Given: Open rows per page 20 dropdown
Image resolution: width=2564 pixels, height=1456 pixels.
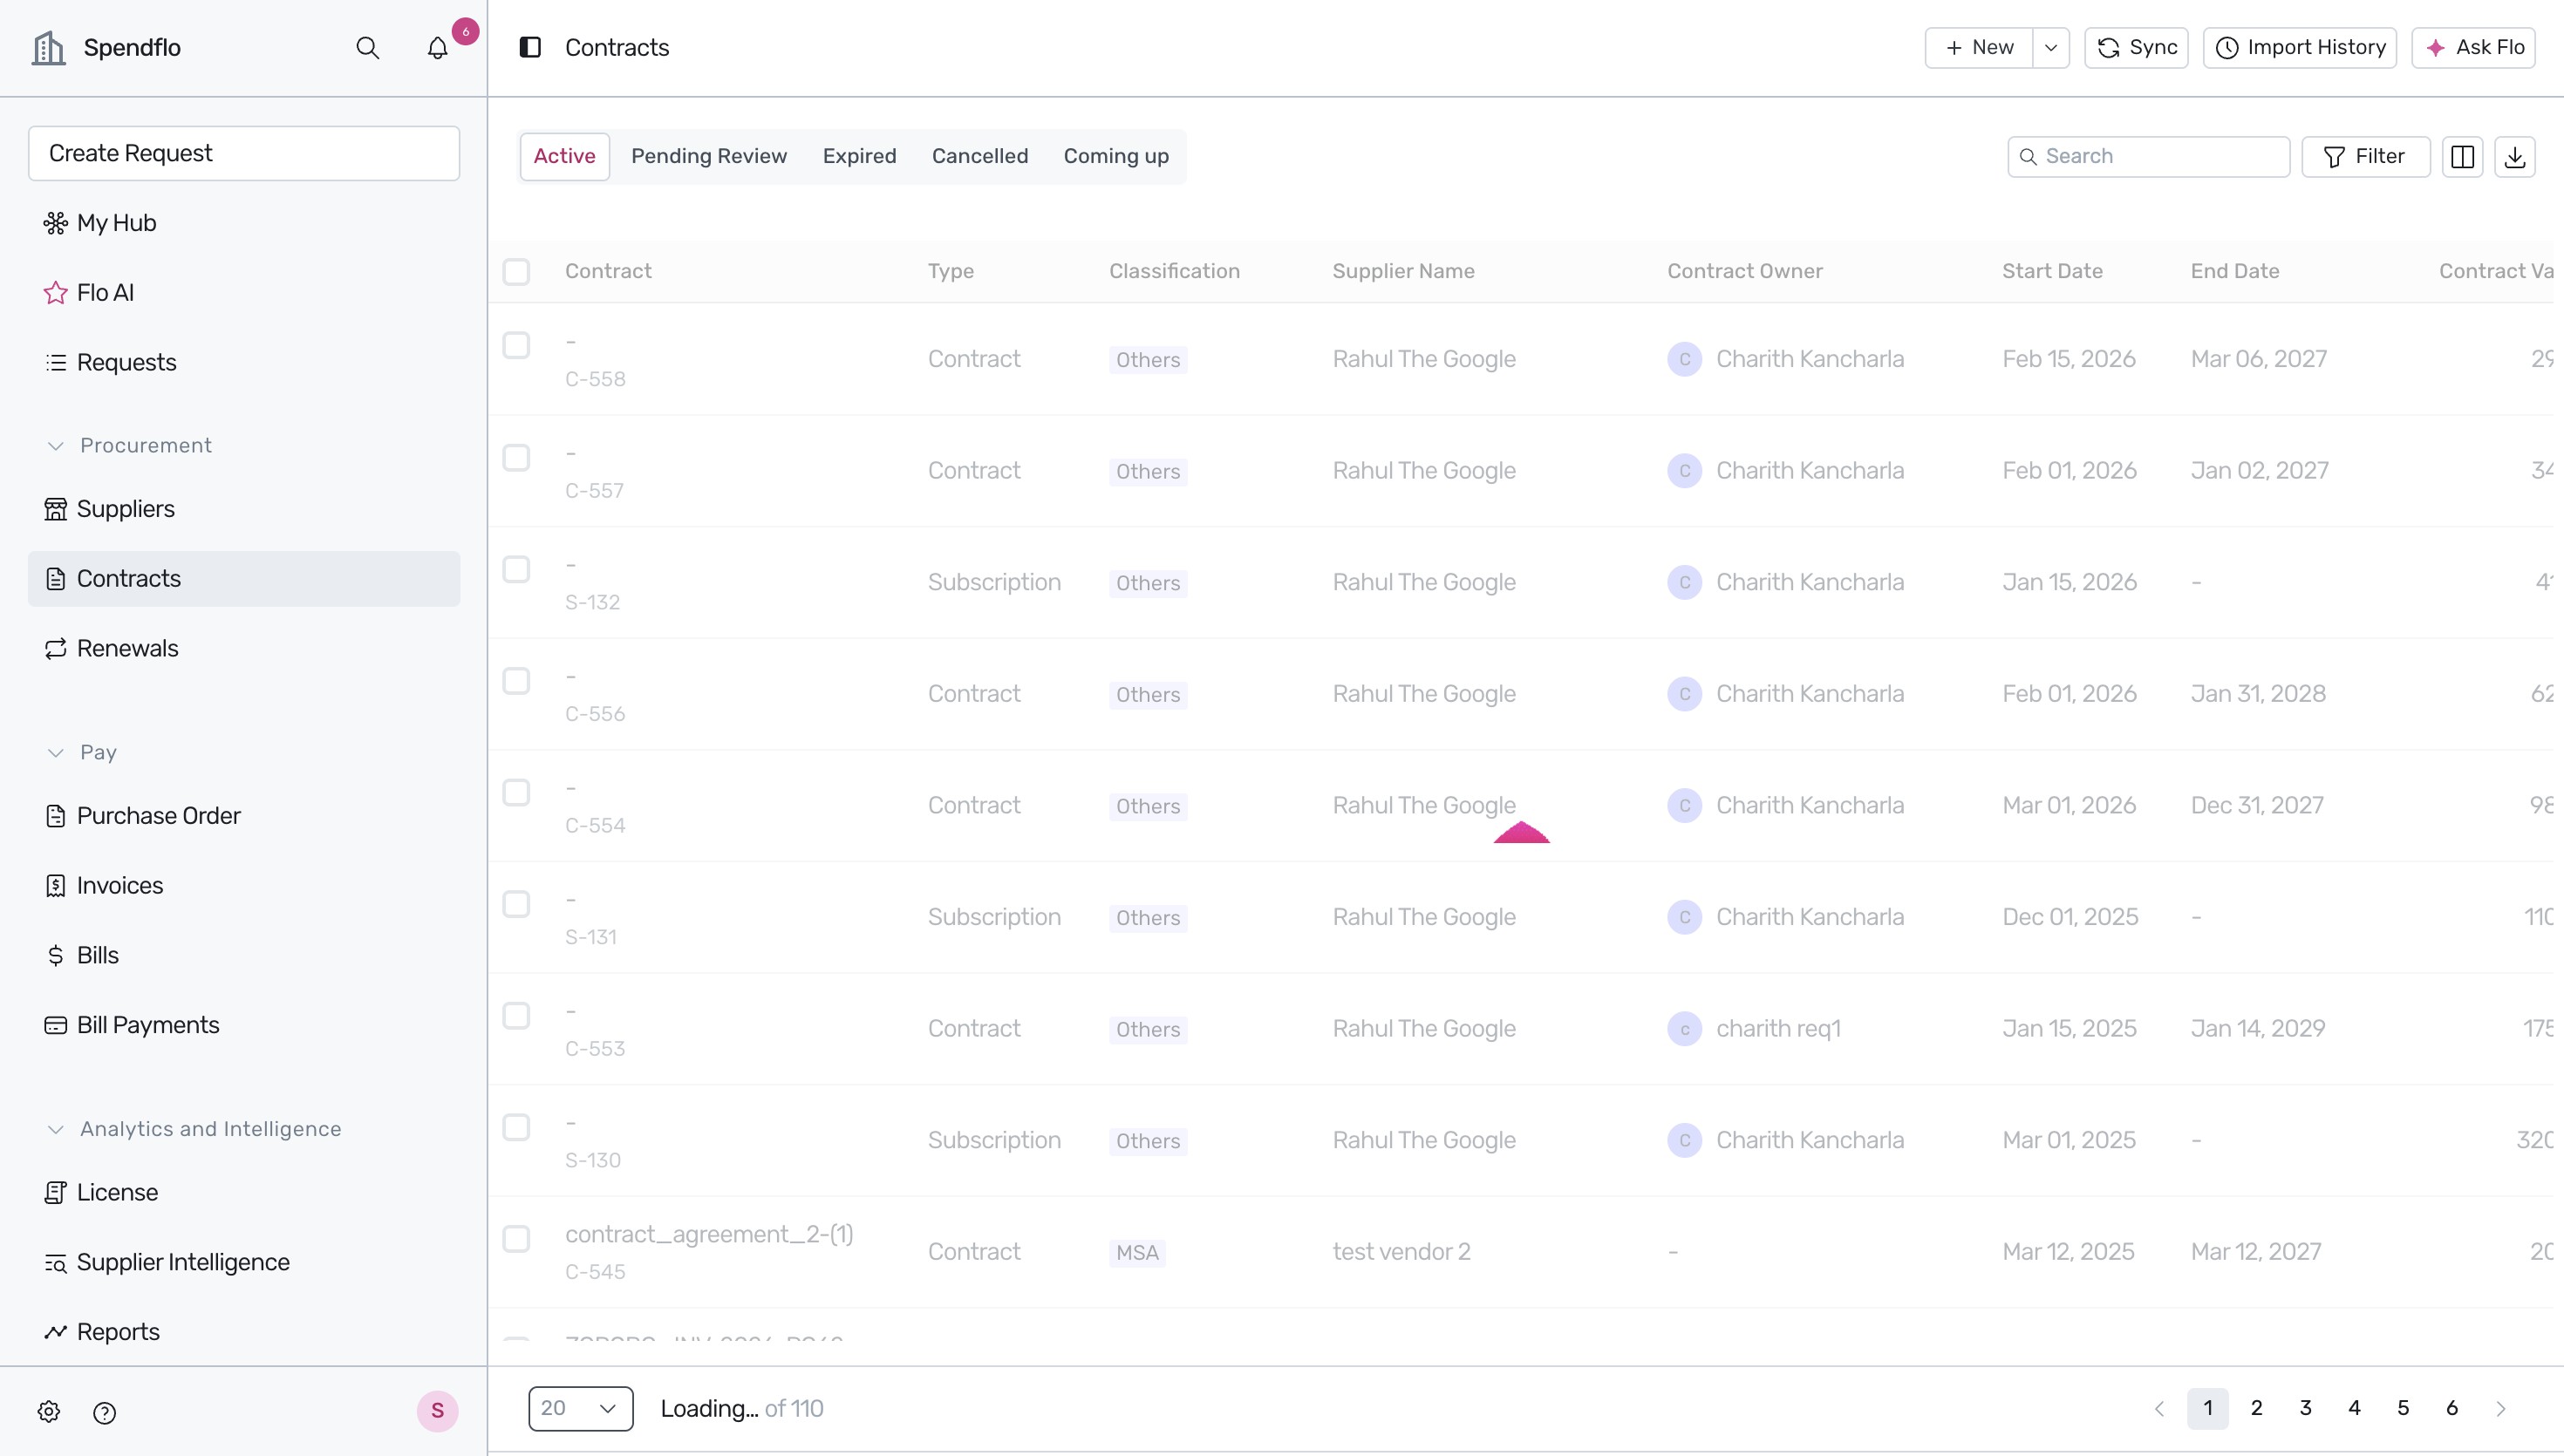Looking at the screenshot, I should tap(581, 1409).
